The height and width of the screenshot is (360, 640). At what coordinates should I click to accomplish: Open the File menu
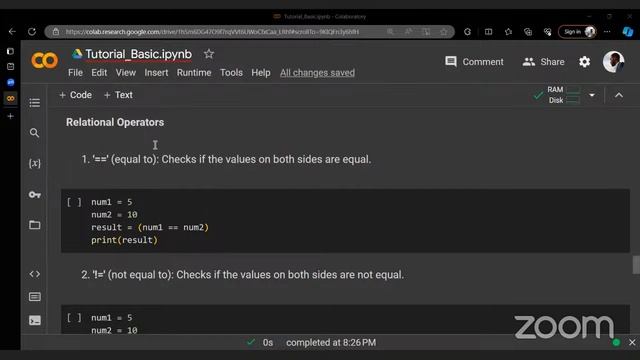[x=75, y=73]
